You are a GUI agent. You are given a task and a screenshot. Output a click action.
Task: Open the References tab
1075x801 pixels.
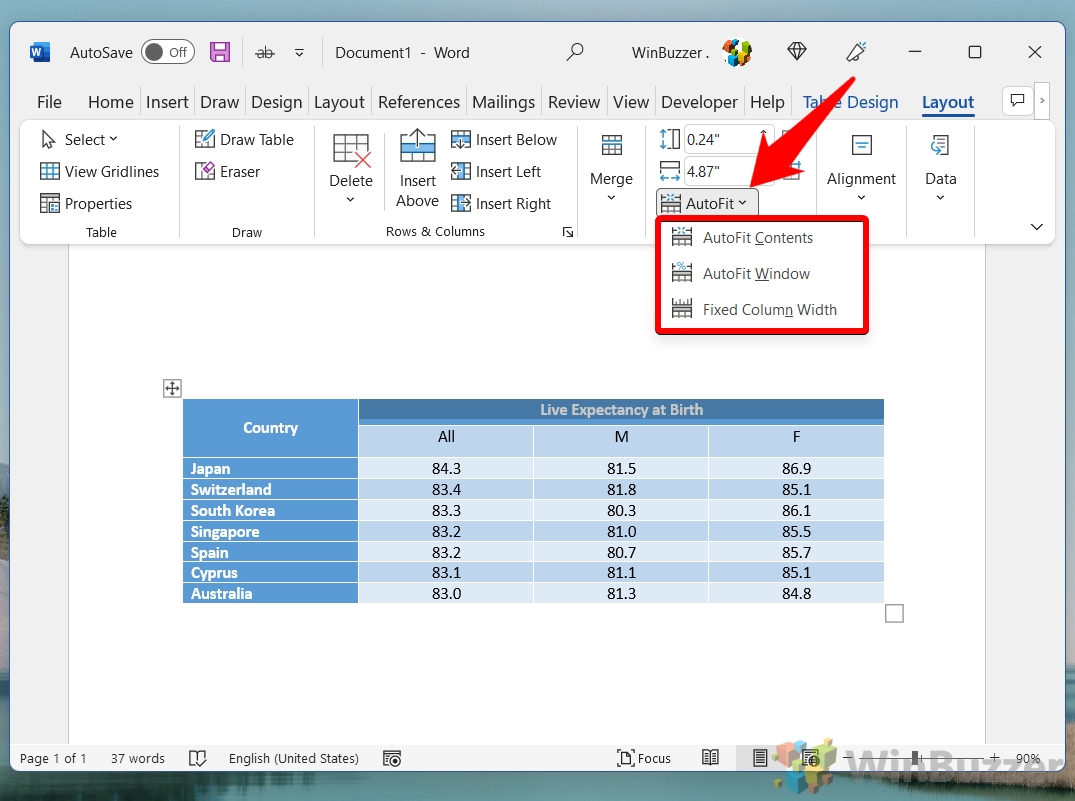(x=419, y=102)
